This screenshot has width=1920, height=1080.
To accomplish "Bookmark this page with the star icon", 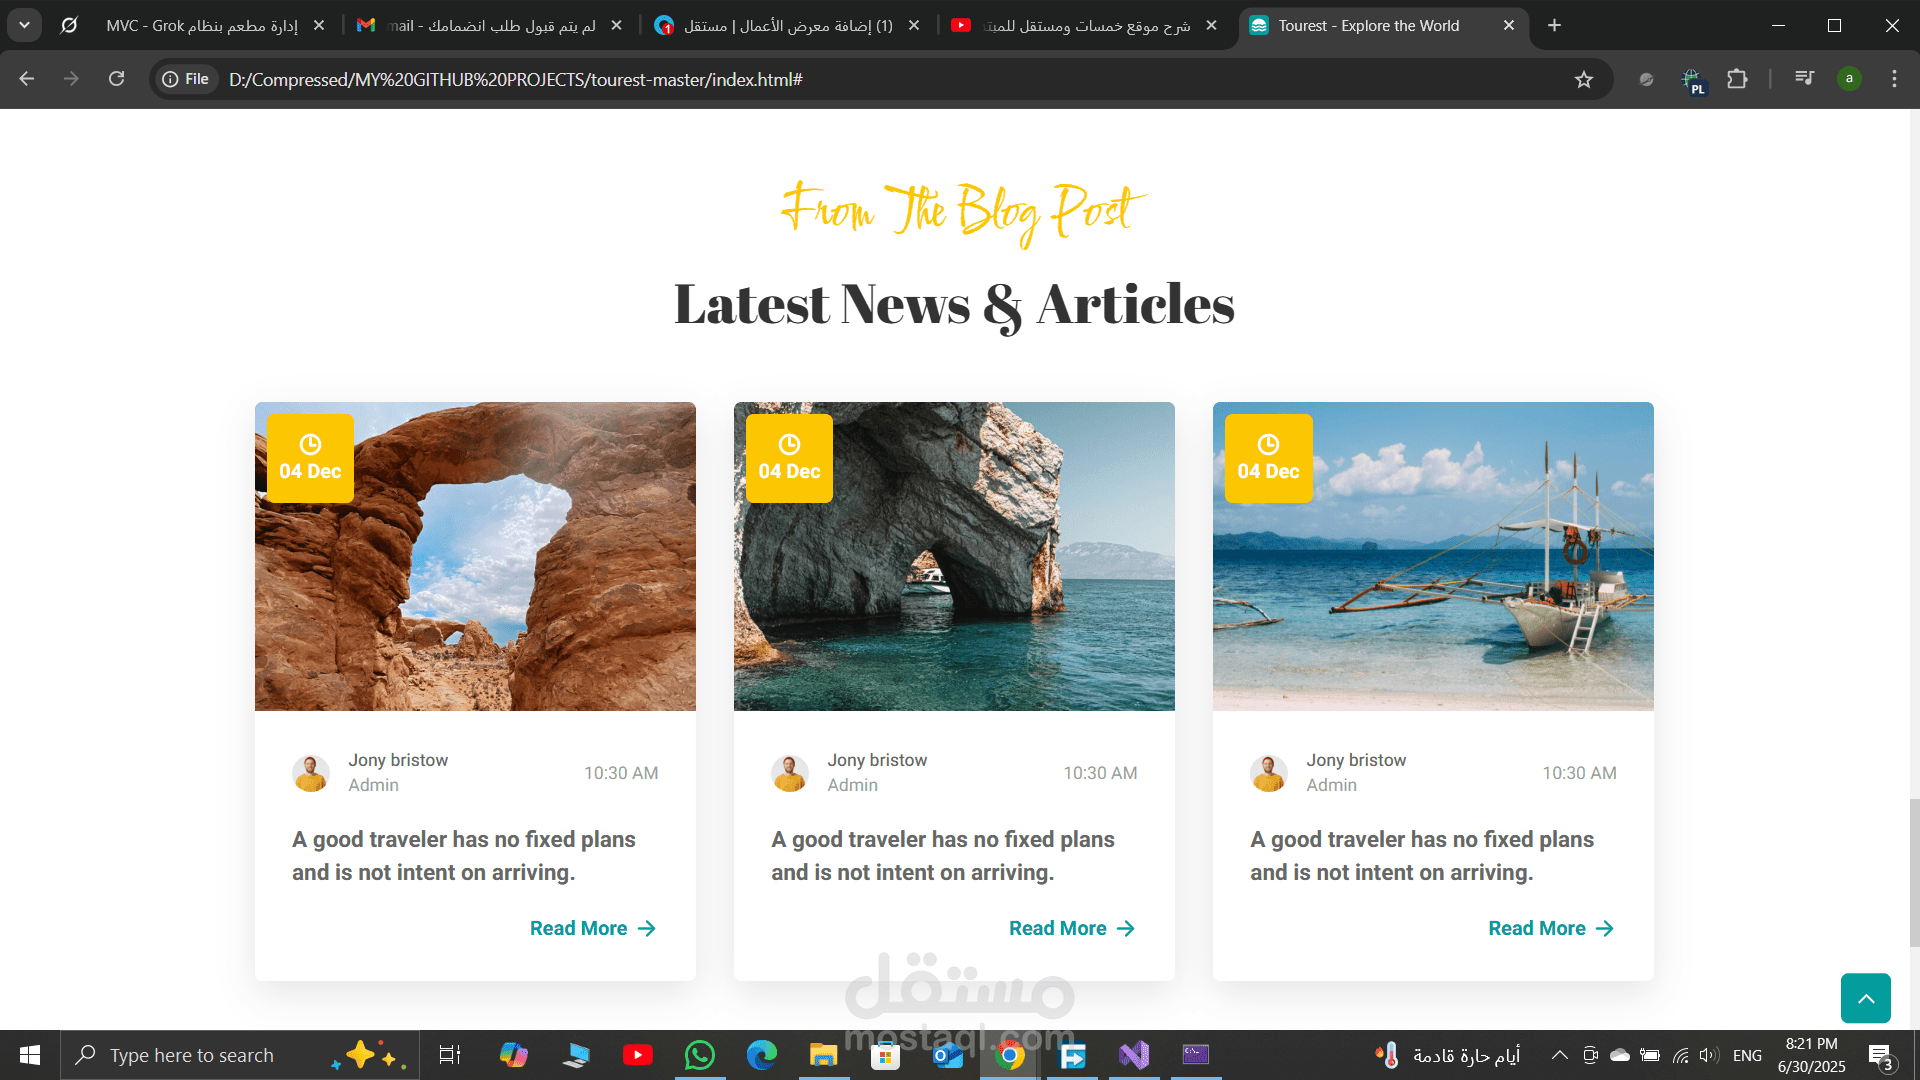I will [1584, 79].
